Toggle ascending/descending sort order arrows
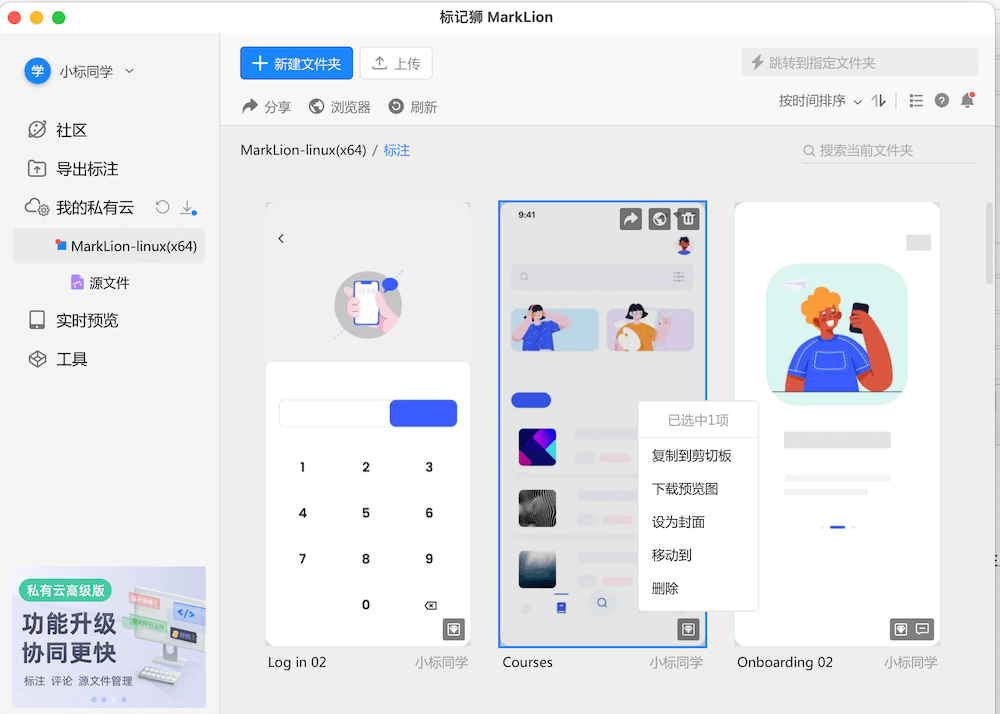Screen dimensions: 1000x714 [879, 100]
